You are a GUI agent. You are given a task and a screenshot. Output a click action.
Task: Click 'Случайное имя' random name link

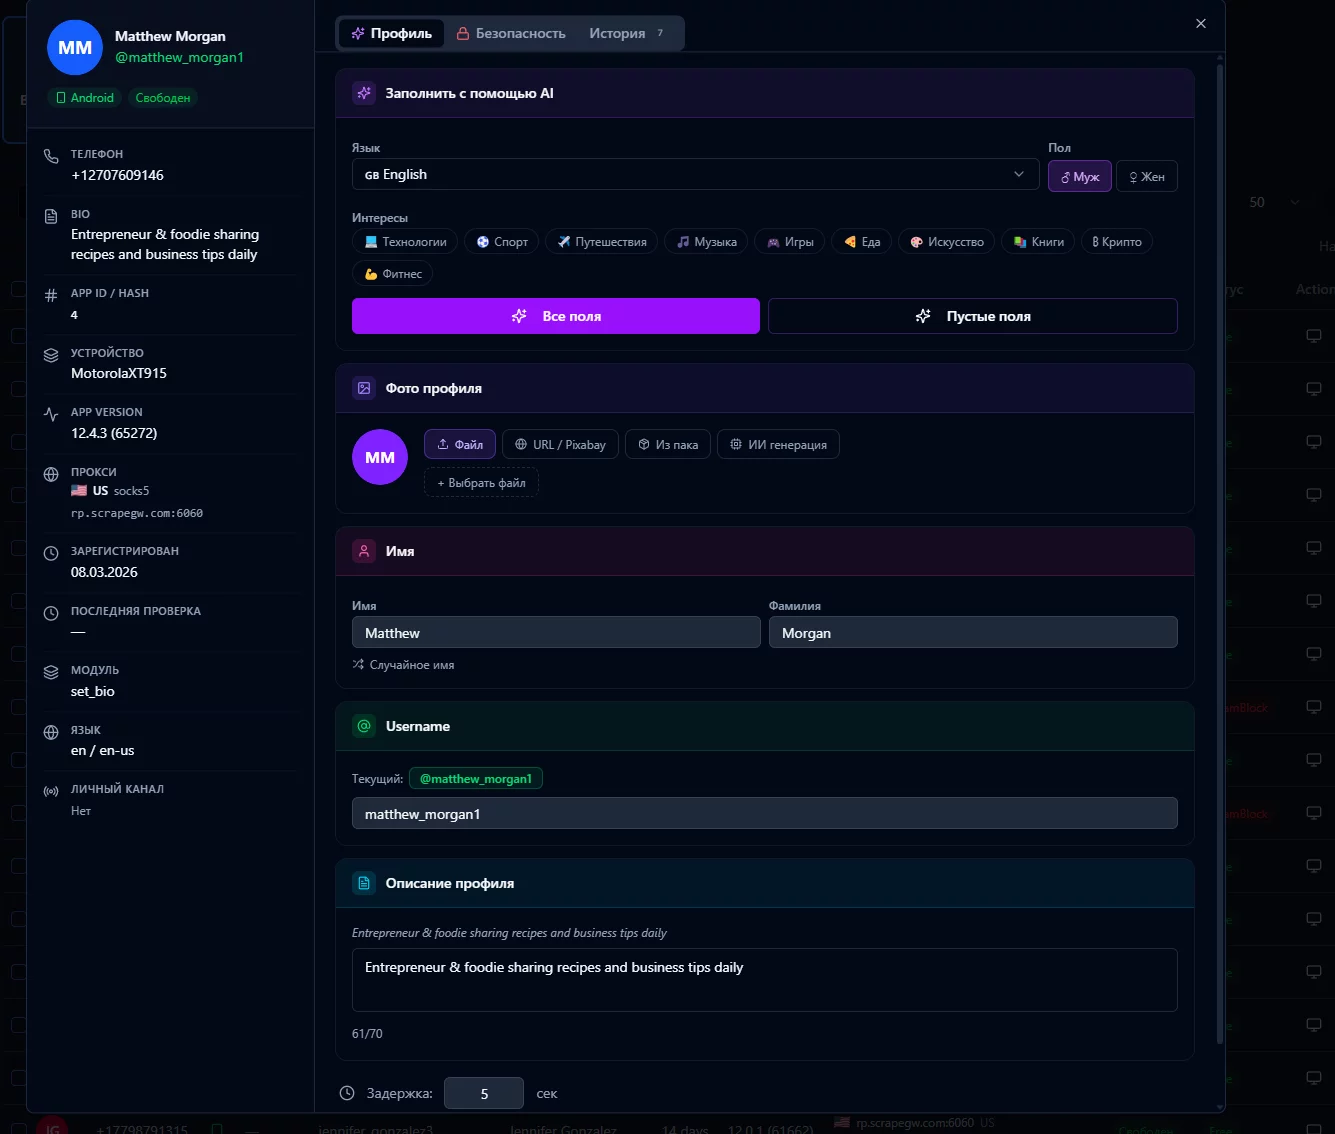(x=404, y=665)
